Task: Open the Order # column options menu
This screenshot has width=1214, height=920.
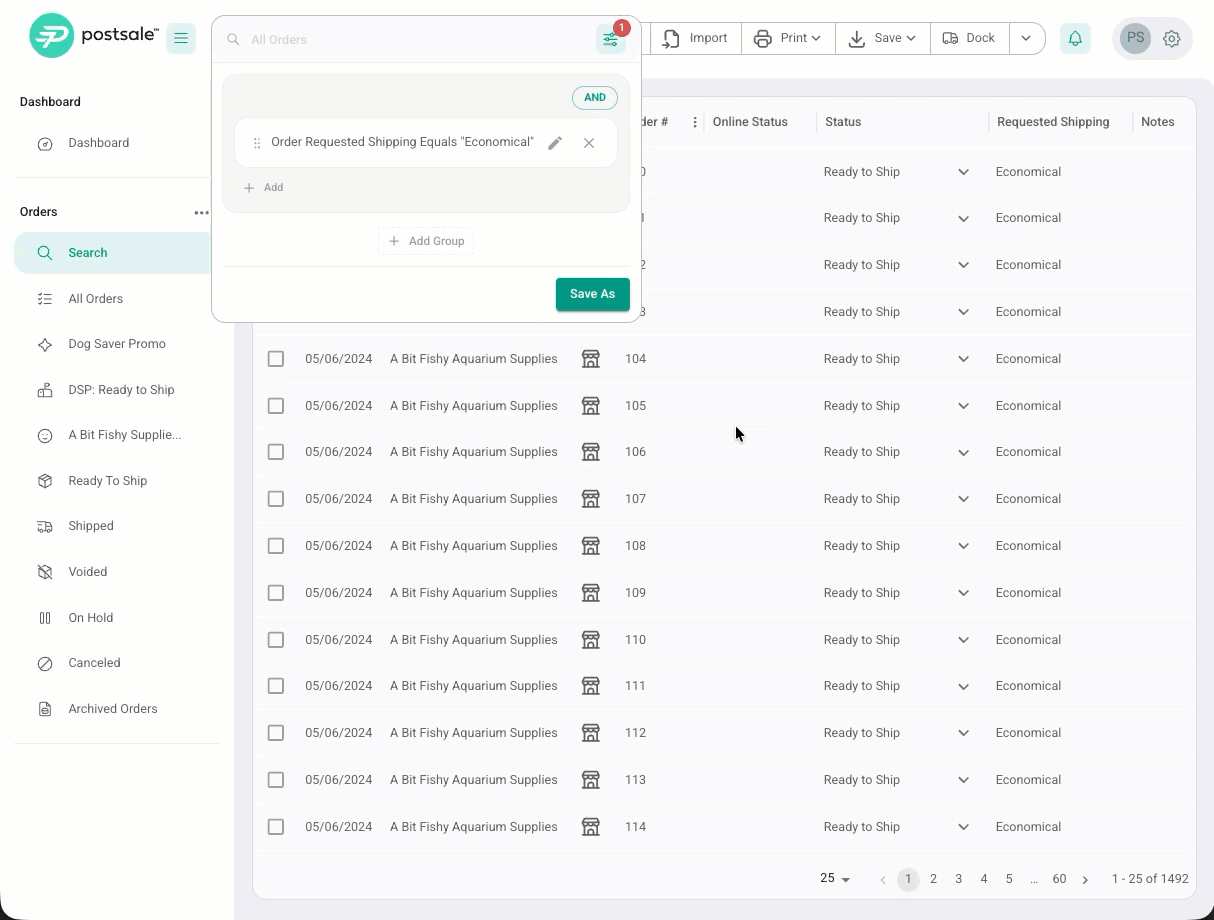Action: point(695,122)
